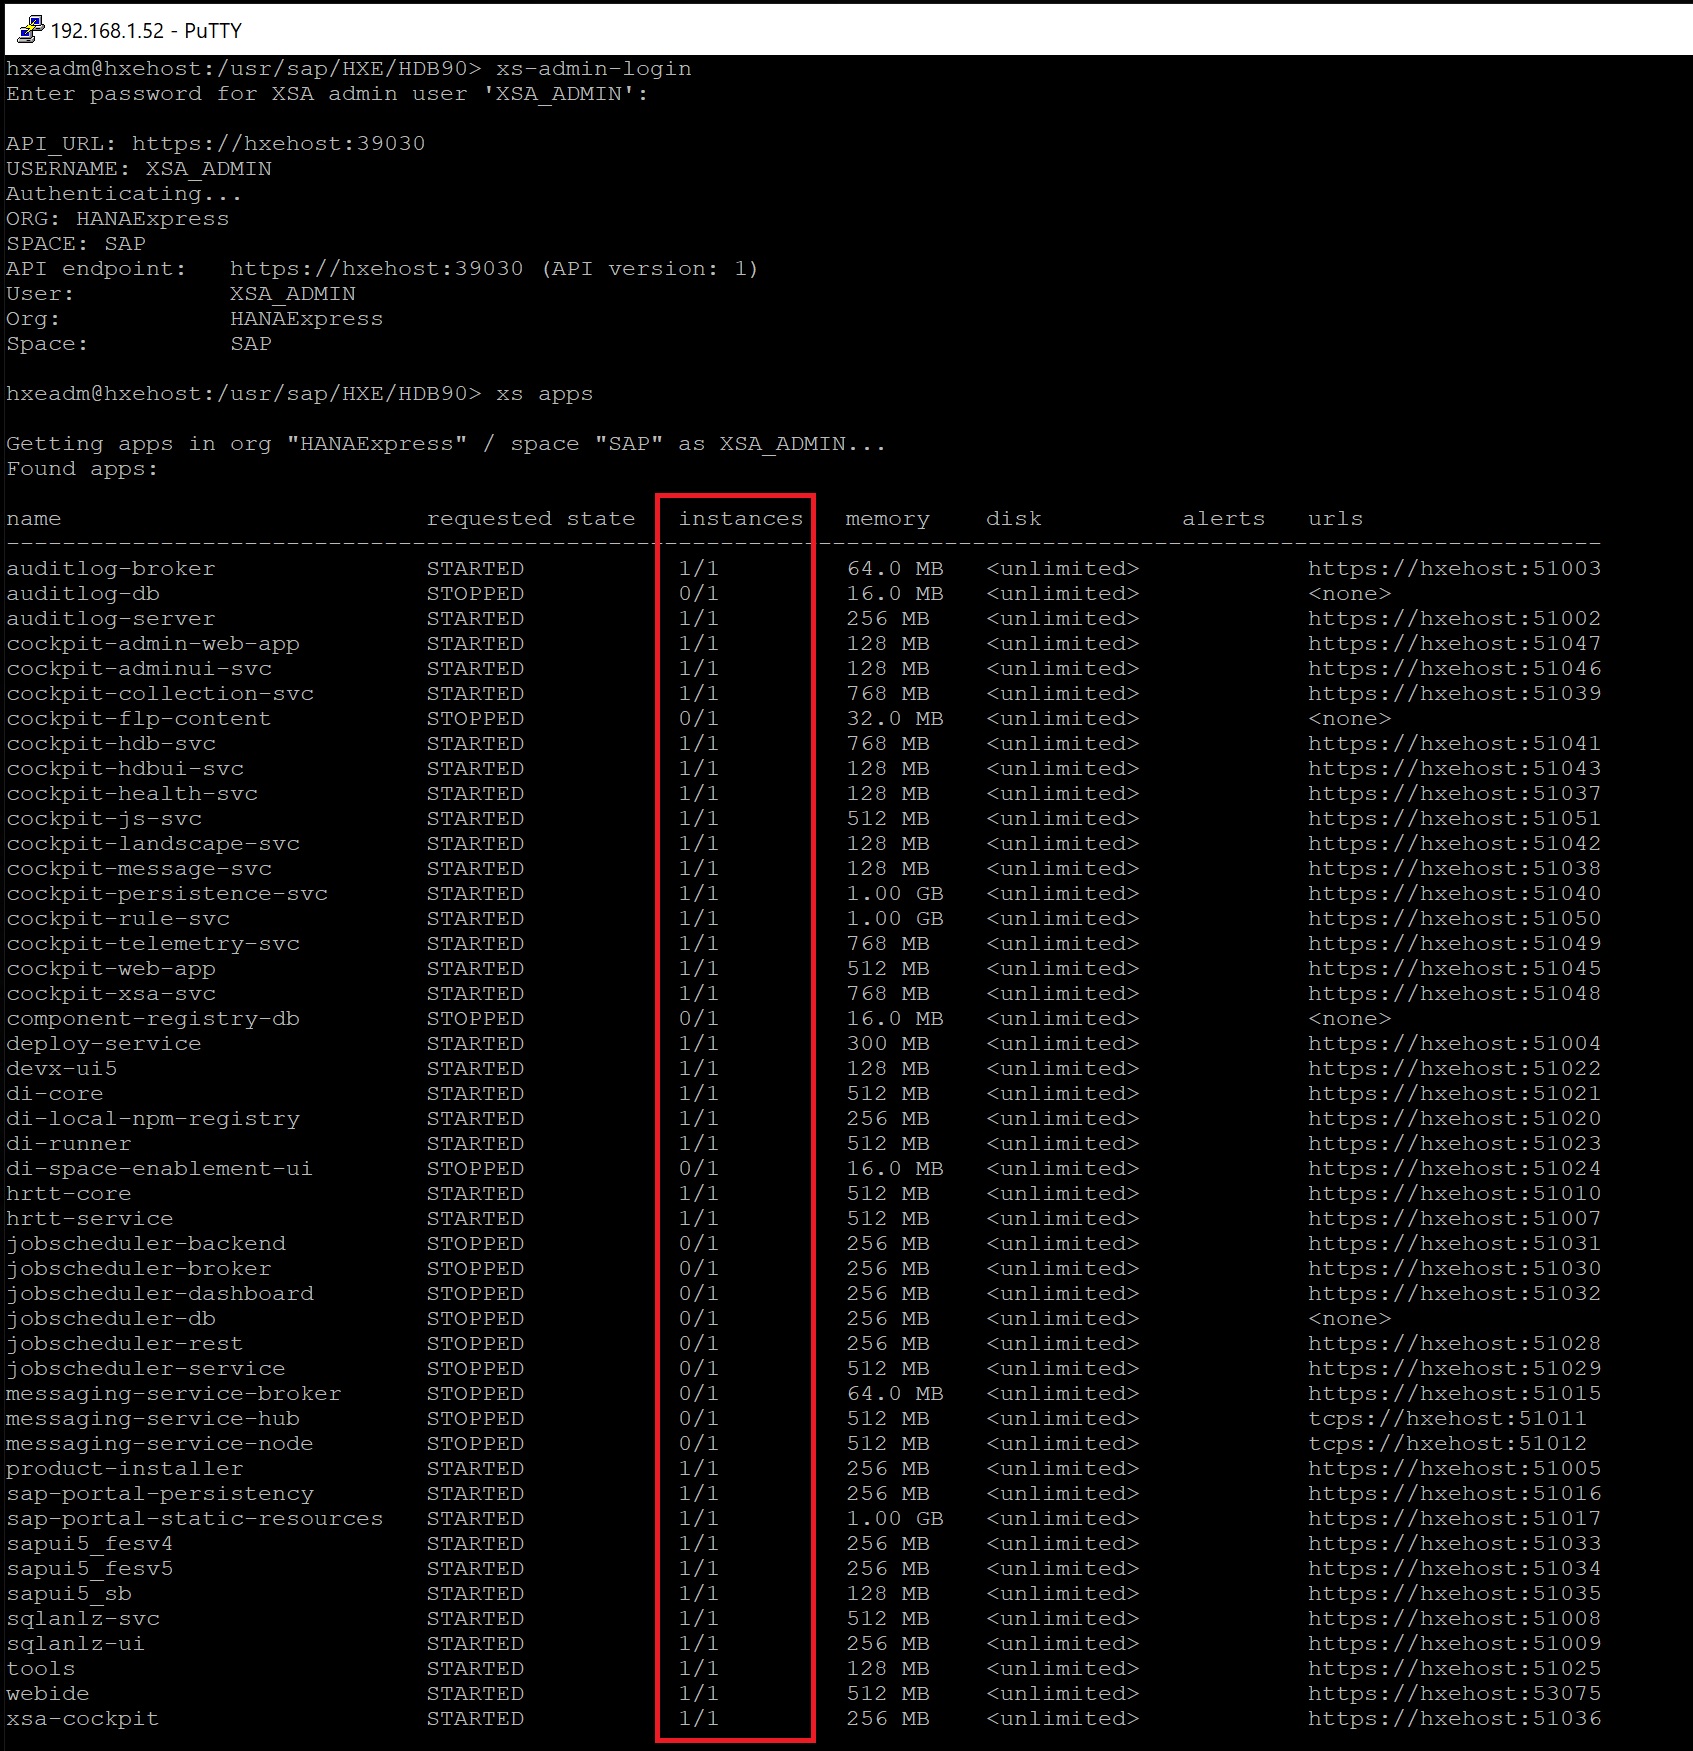The height and width of the screenshot is (1751, 1693).
Task: Click the 0/1 instances value for cockpit-flp-content
Action: [x=698, y=719]
